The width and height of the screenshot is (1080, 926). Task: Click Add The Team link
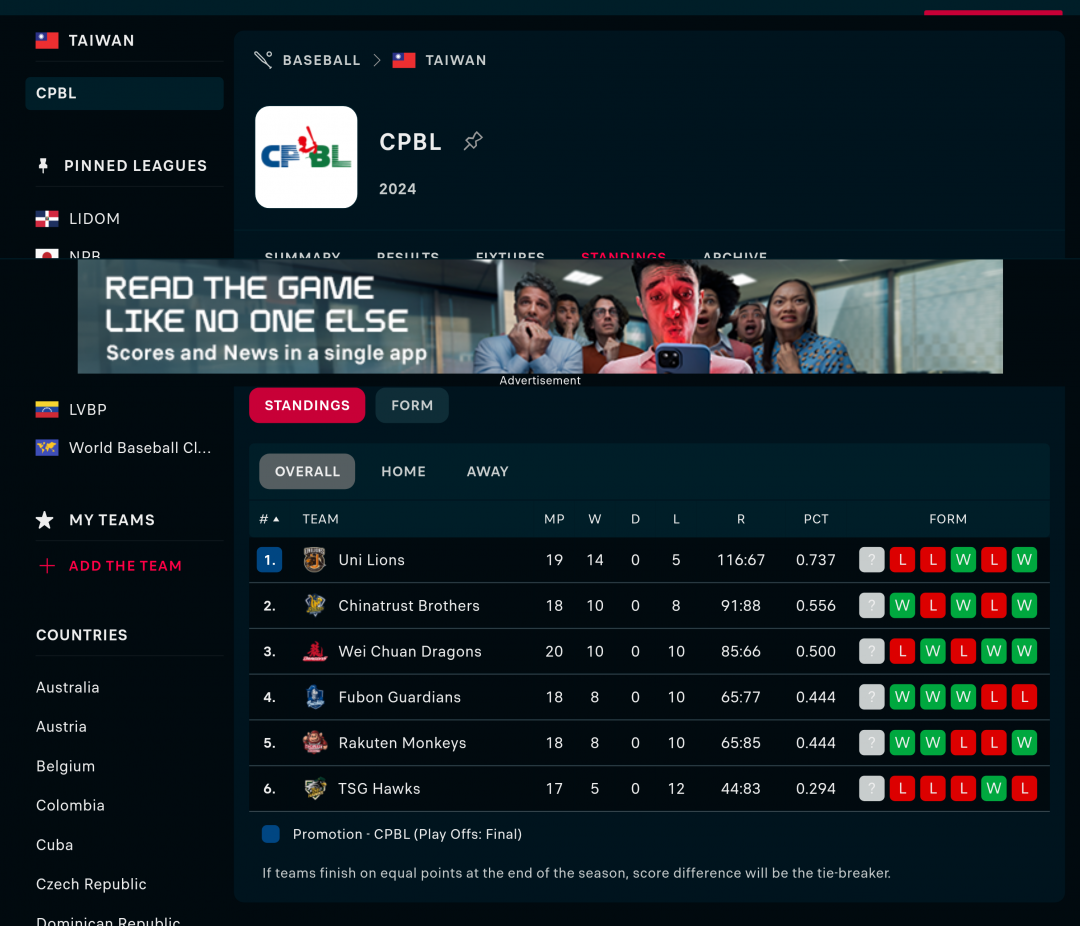(125, 566)
